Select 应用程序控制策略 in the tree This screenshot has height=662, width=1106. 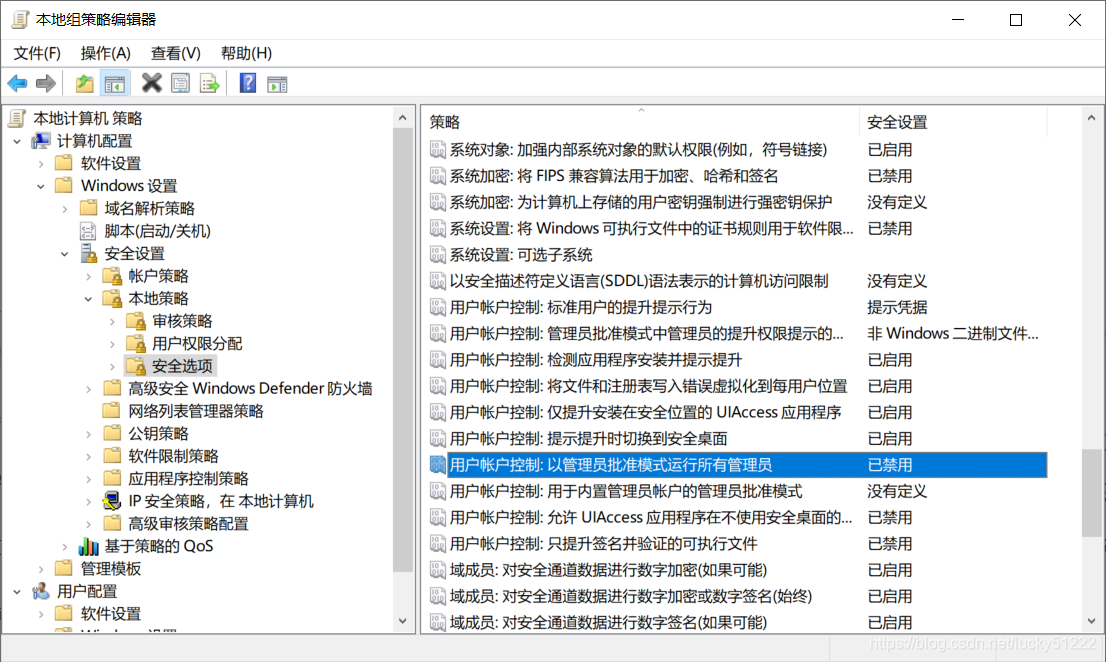(188, 479)
